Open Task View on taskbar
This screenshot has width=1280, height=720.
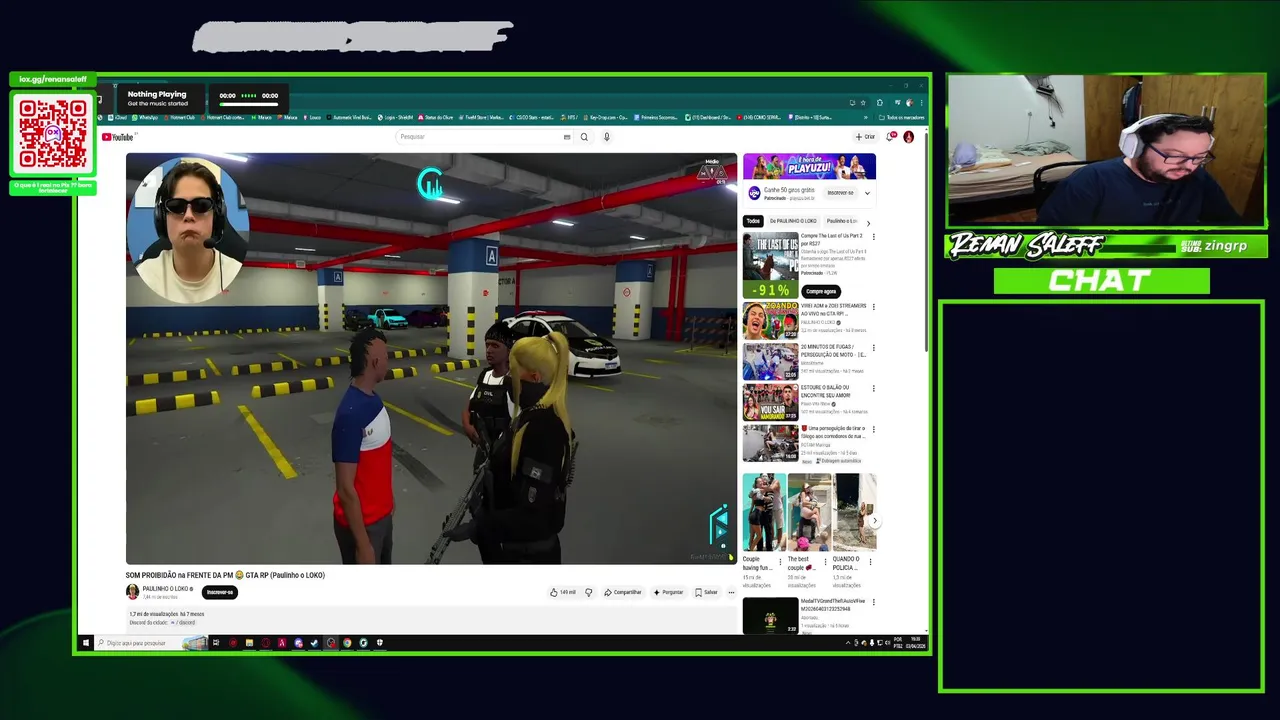coord(216,643)
